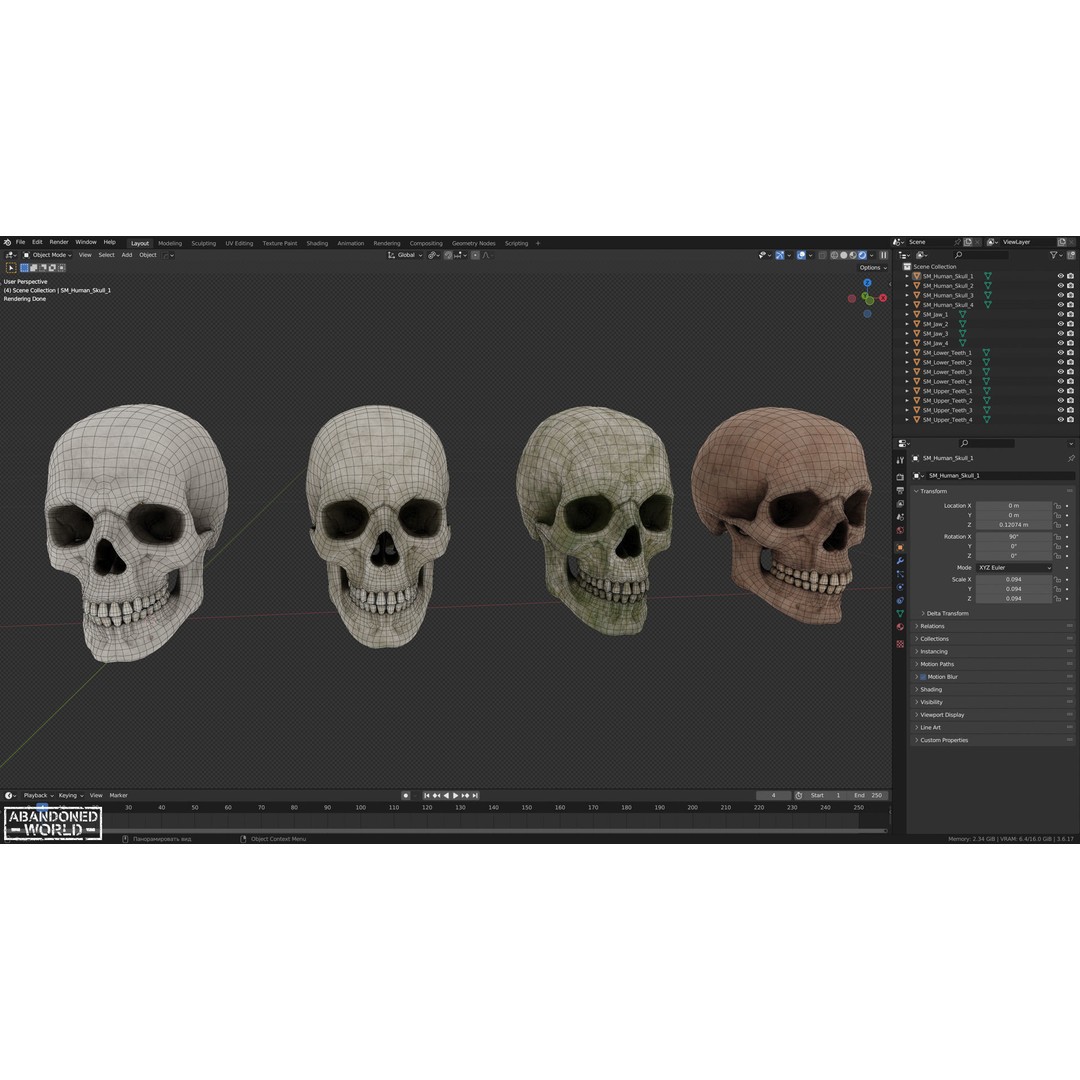The height and width of the screenshot is (1080, 1080).
Task: Hide SM_Jaw_3 with its eye icon
Action: 1061,333
